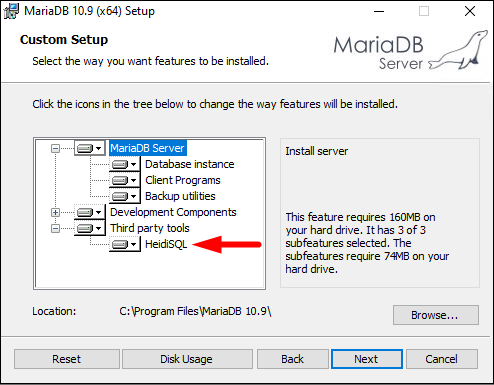The height and width of the screenshot is (385, 494).
Task: Open the Disk Usage dialog
Action: [x=187, y=359]
